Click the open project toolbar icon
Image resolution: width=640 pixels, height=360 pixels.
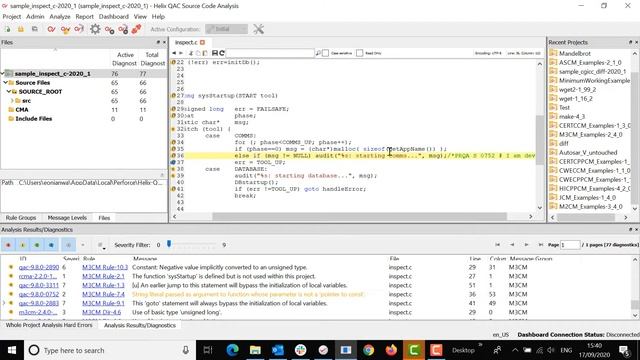coord(21,29)
